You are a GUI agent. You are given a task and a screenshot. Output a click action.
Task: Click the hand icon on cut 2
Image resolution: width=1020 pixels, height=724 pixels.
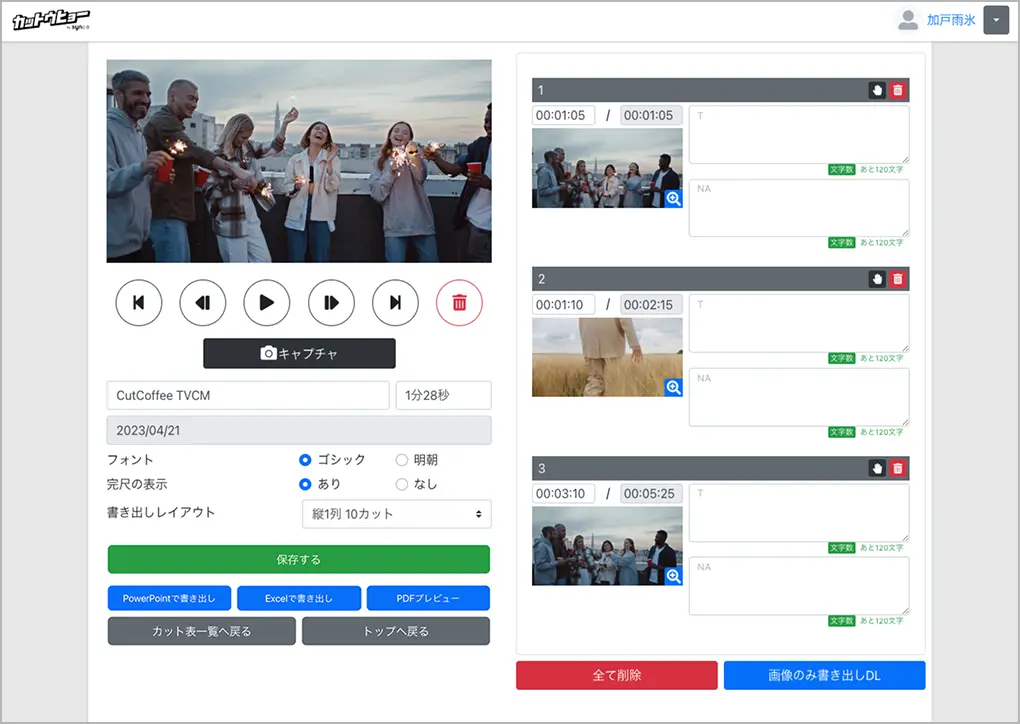[x=877, y=279]
